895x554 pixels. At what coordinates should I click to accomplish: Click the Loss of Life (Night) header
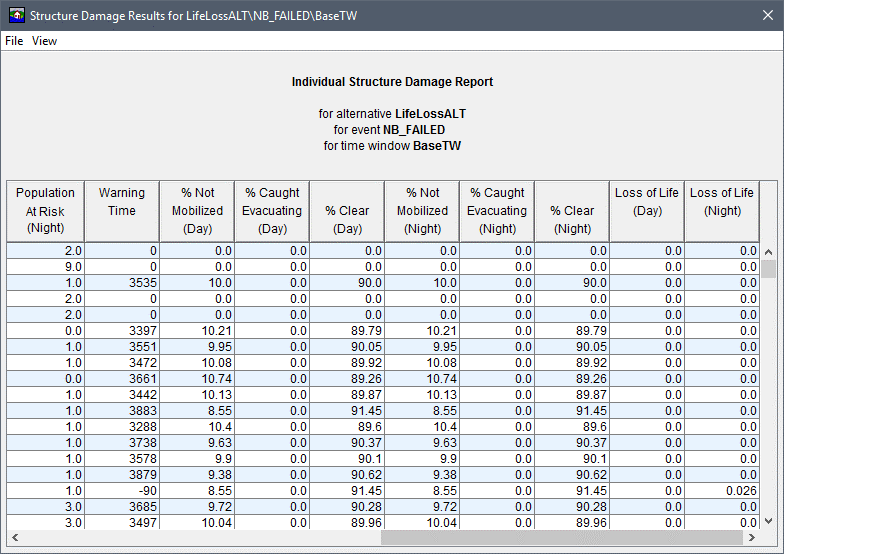(x=722, y=211)
